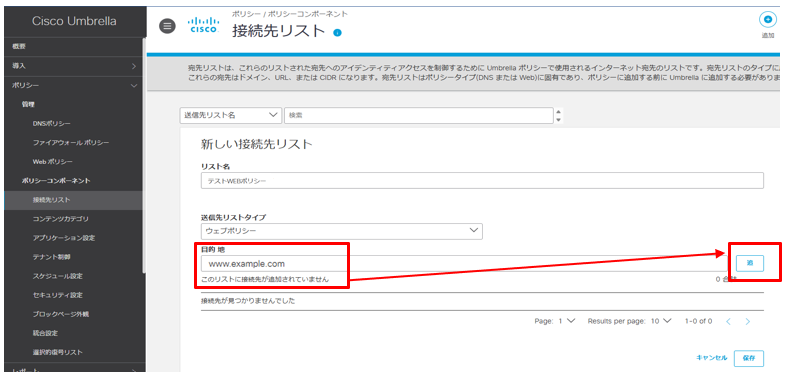Click the リスト名 text field

click(x=482, y=180)
